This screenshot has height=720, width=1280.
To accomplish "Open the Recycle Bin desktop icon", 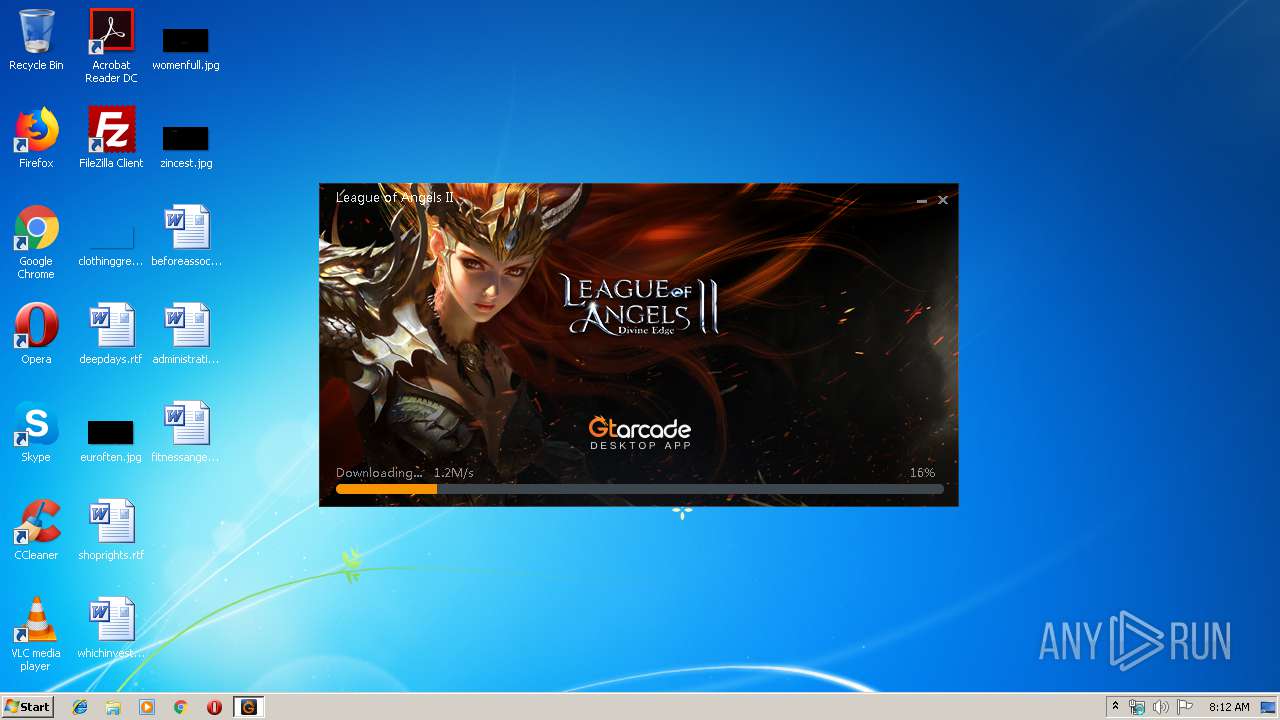I will coord(36,40).
